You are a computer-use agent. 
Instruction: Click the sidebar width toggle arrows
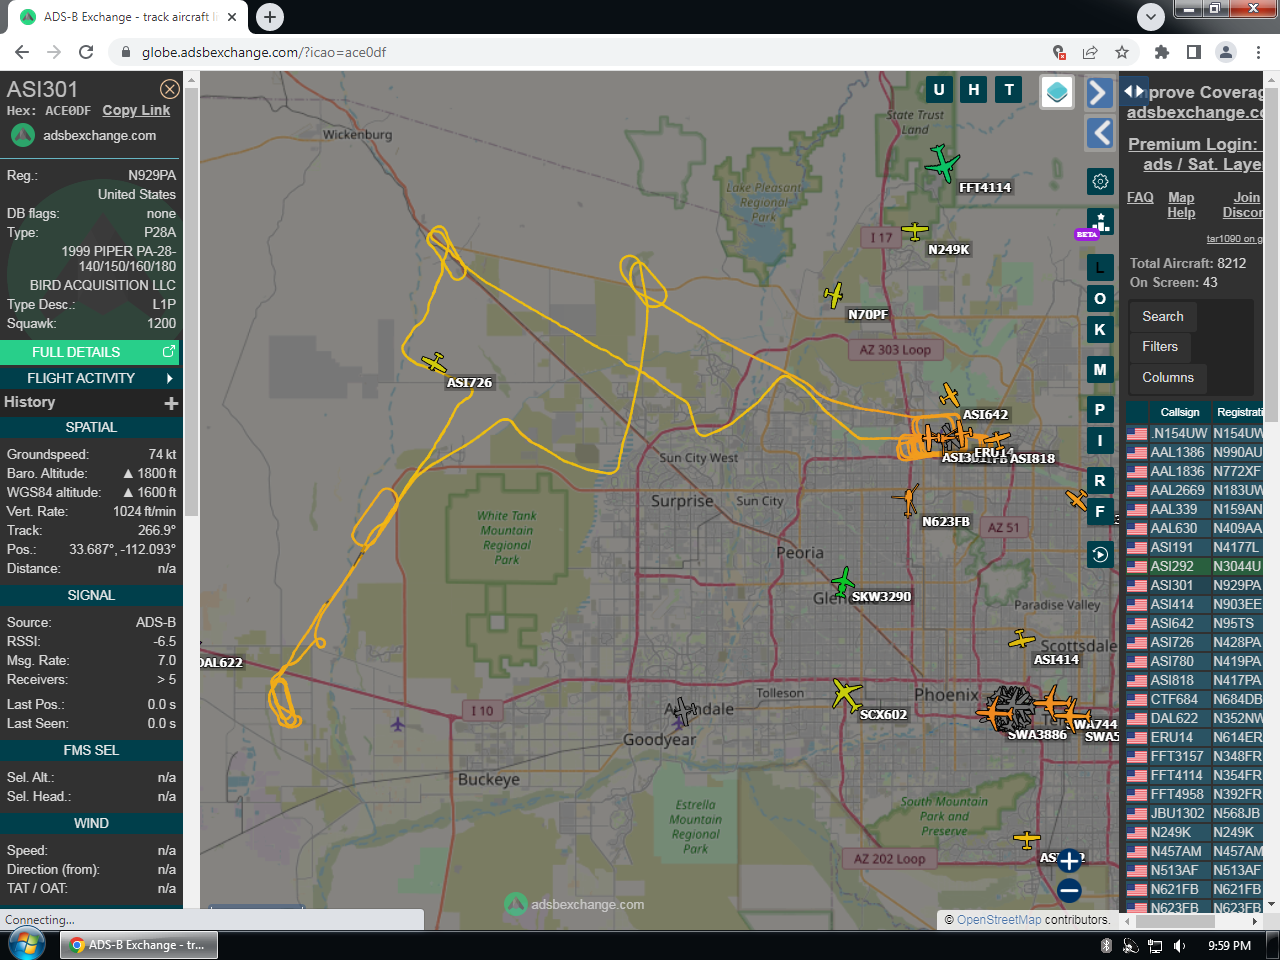click(1134, 91)
